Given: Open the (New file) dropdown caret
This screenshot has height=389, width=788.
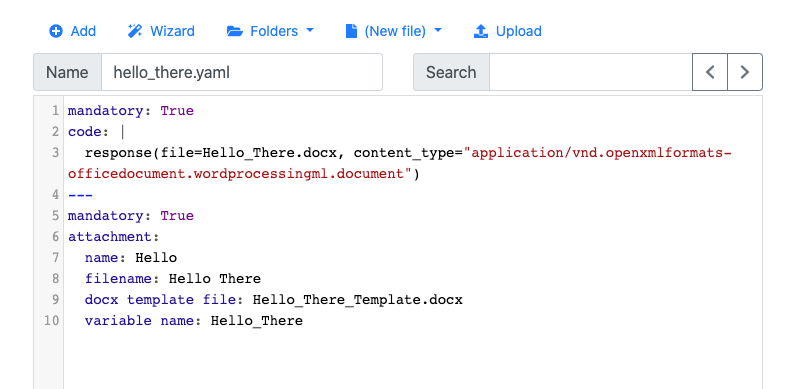Looking at the screenshot, I should 438,31.
